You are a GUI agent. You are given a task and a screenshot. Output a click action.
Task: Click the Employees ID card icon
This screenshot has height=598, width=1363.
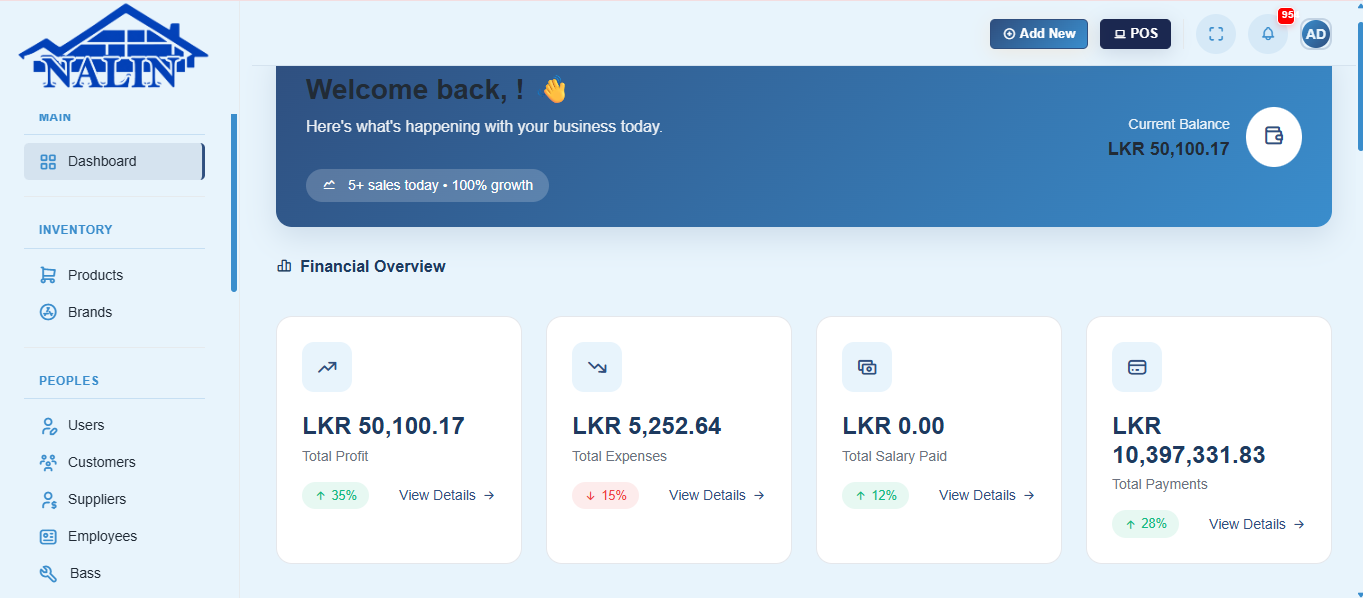pos(48,536)
